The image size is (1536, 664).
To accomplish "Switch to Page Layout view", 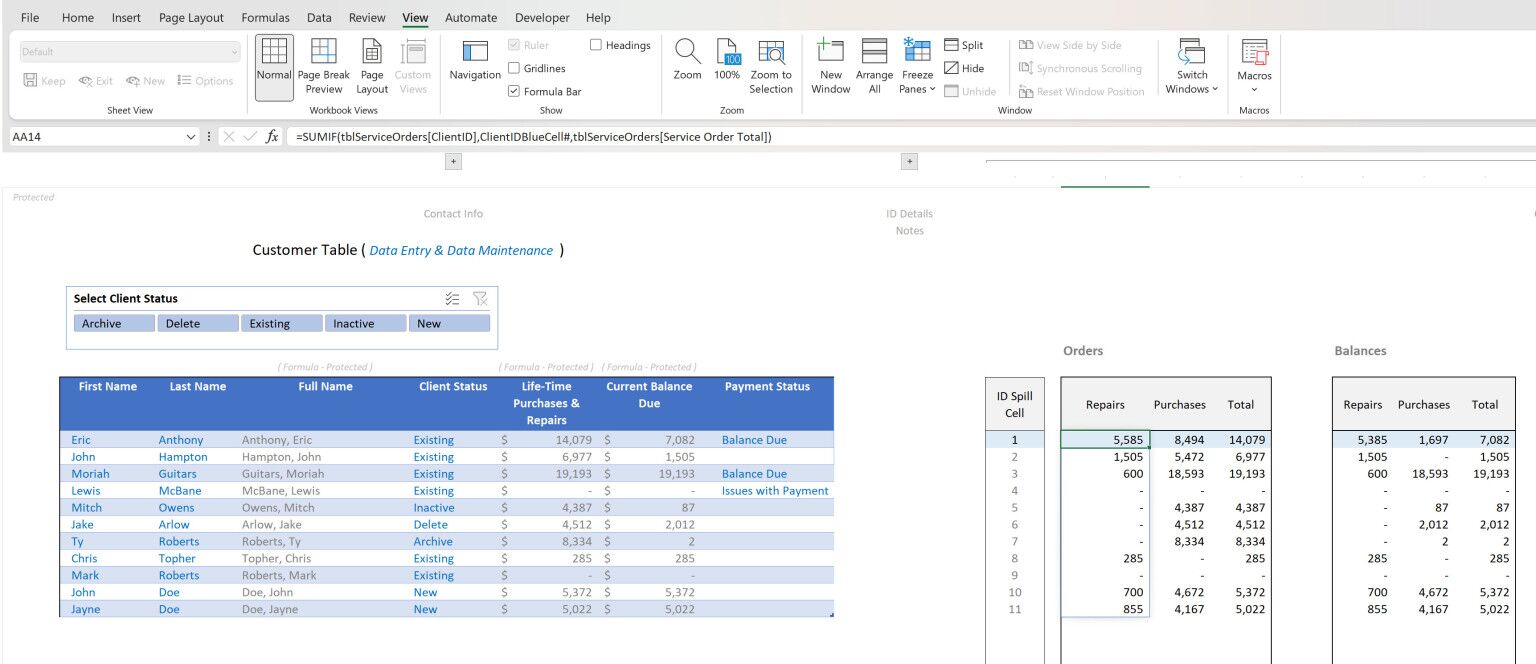I will (x=372, y=66).
